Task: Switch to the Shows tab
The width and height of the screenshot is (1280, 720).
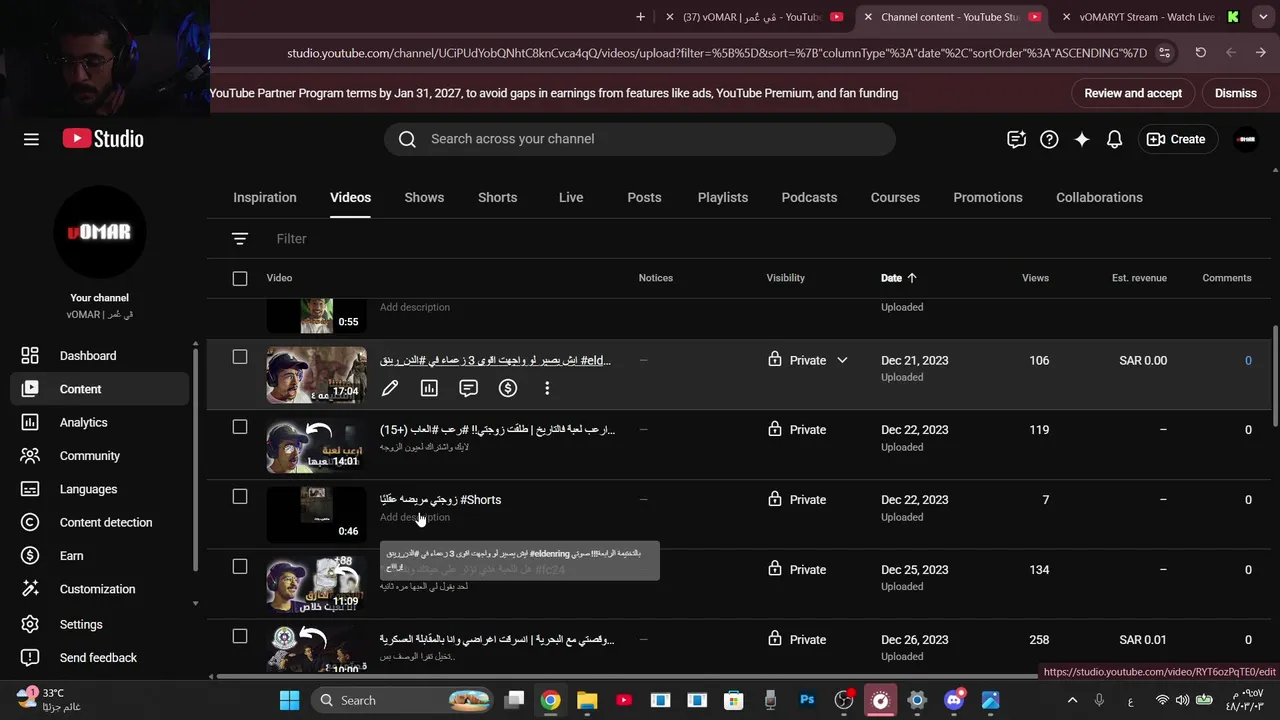Action: [424, 197]
